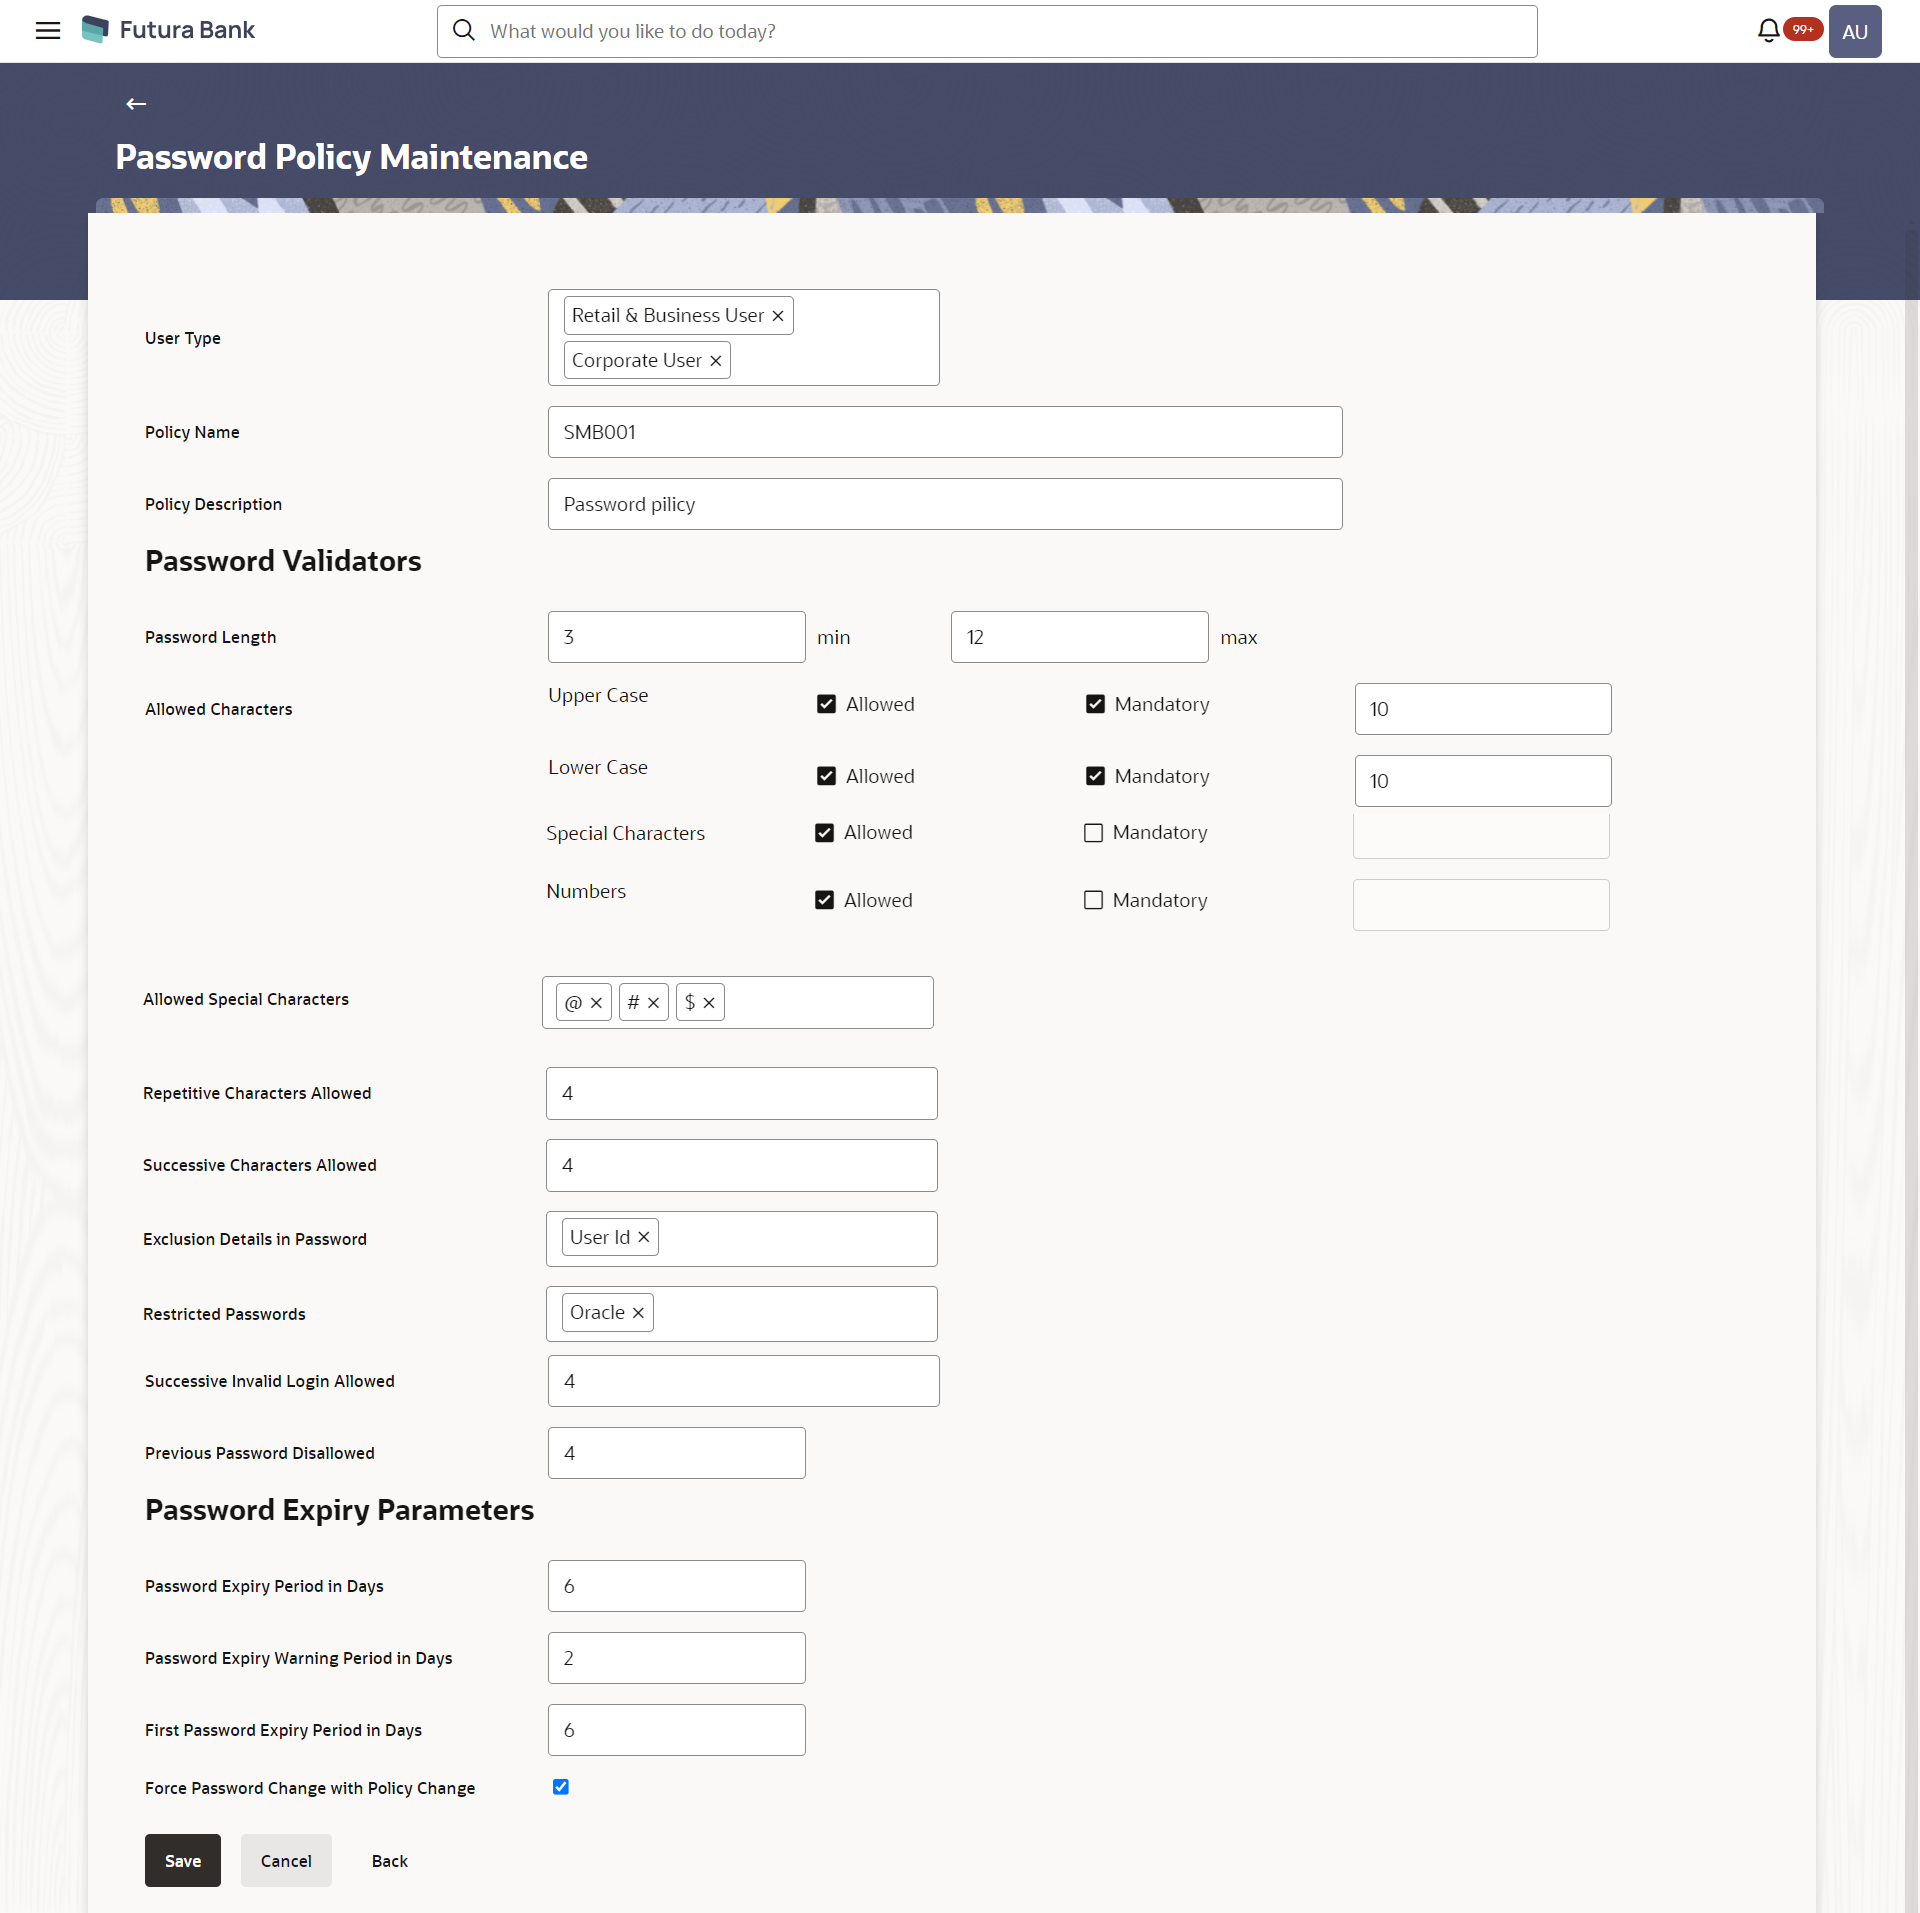Screen dimensions: 1920x1913
Task: Click the AU user avatar icon
Action: point(1853,32)
